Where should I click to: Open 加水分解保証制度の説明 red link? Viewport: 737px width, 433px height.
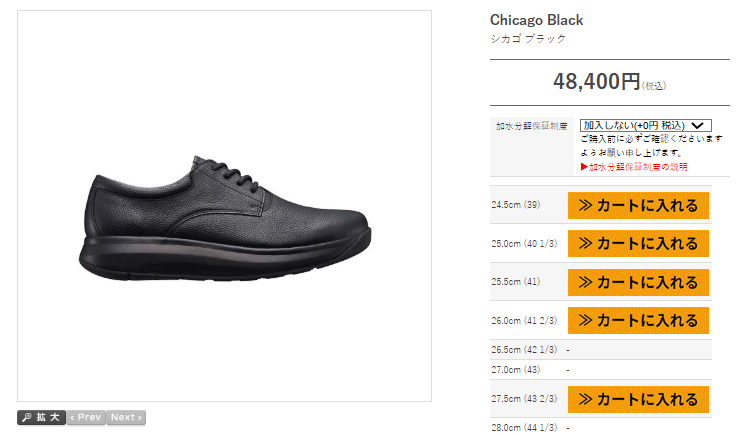pyautogui.click(x=634, y=167)
